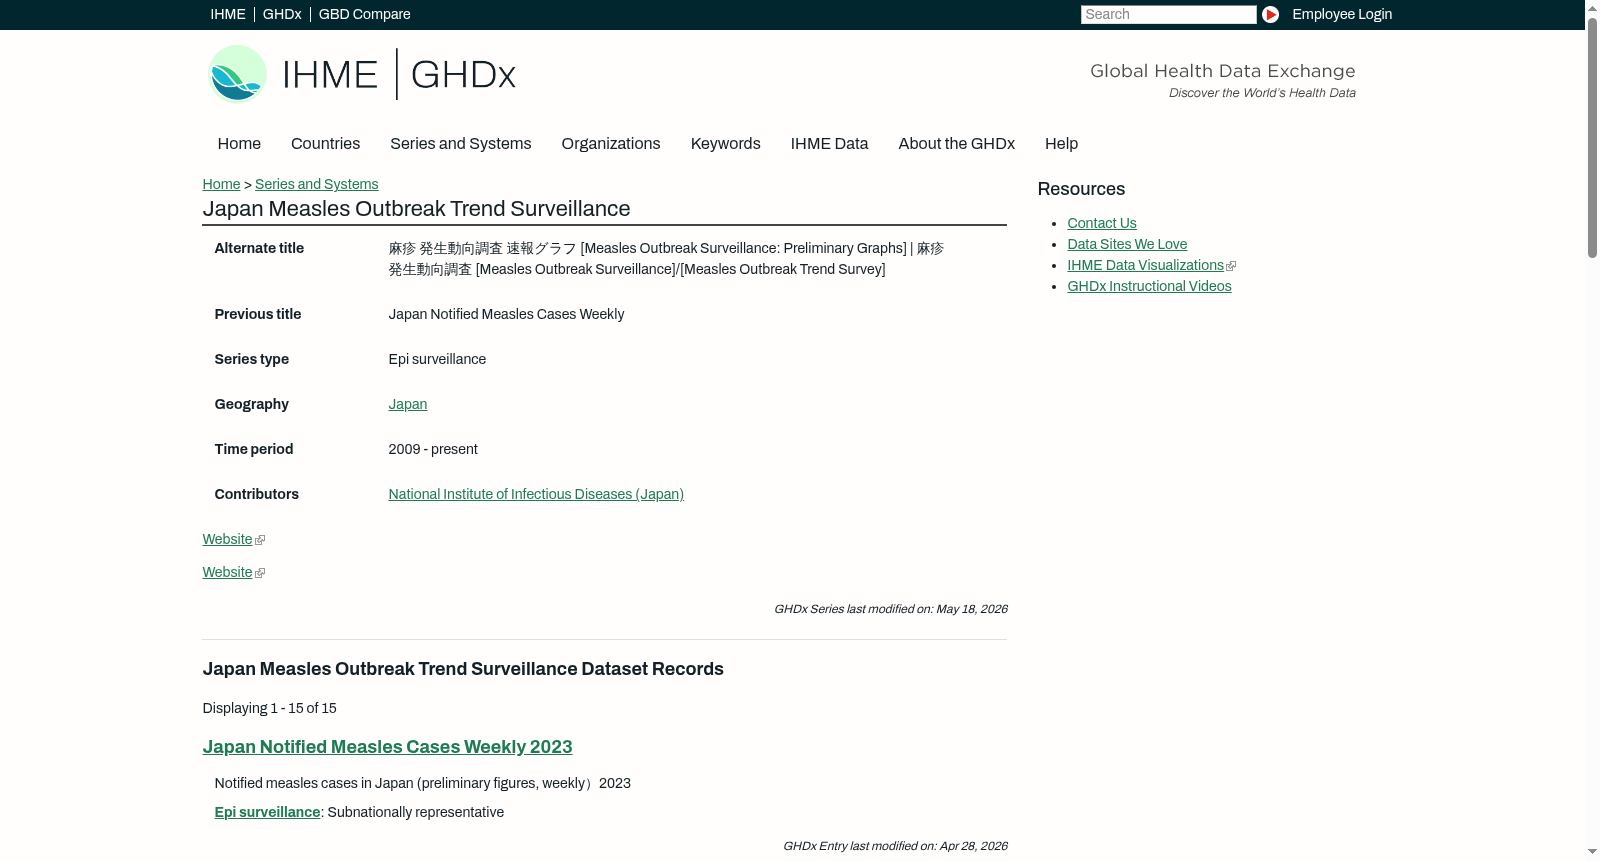Click 'GHDx Series last modified on: May 18, 2026'

[891, 609]
